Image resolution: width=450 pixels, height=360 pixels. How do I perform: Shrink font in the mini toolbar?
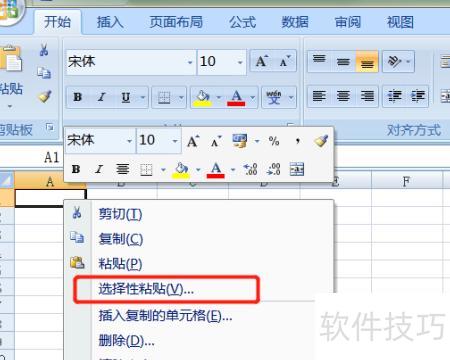click(x=216, y=141)
